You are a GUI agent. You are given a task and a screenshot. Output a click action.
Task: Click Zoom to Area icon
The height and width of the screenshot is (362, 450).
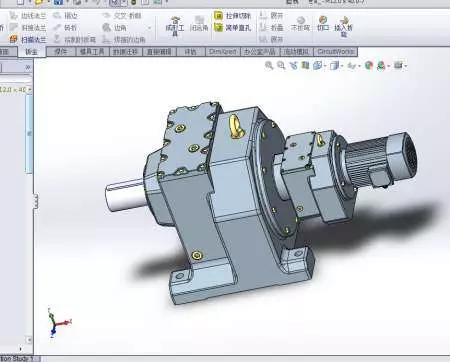pos(281,65)
